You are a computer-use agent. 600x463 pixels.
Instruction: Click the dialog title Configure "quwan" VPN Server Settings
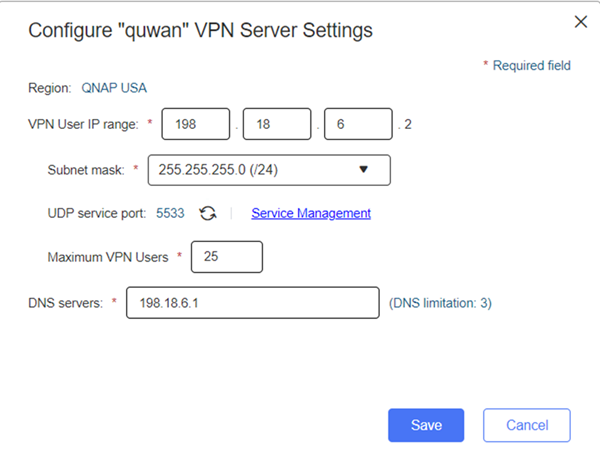[x=201, y=30]
